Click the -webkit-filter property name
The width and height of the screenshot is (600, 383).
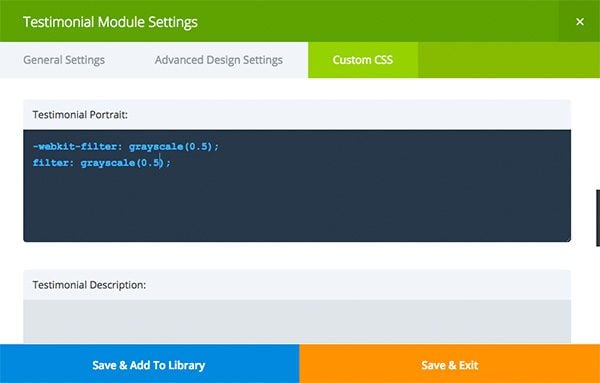[x=75, y=147]
